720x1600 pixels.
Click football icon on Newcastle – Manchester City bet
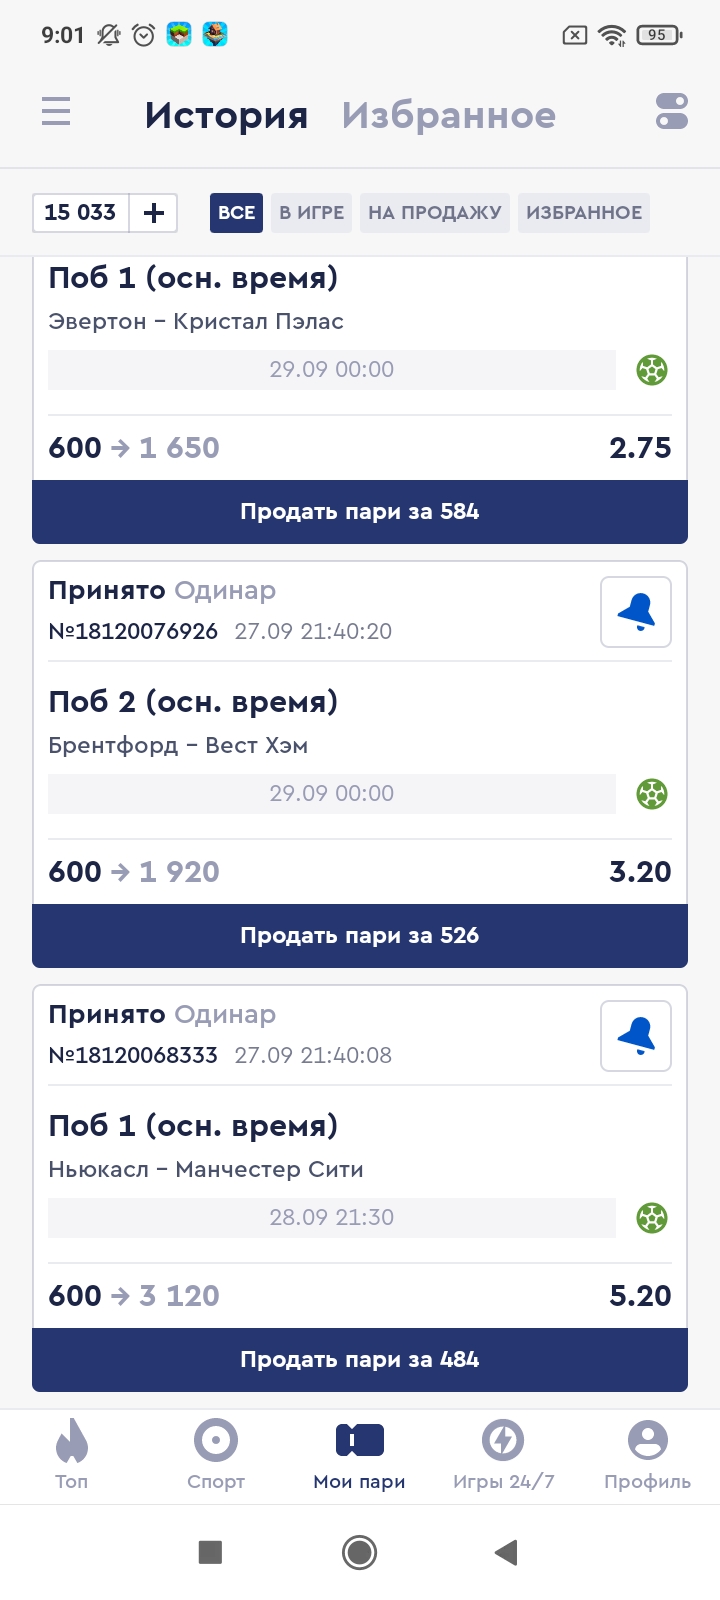point(652,1218)
